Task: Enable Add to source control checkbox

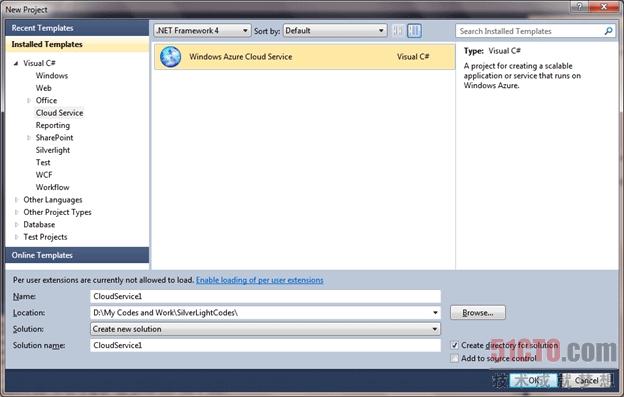Action: pyautogui.click(x=454, y=358)
